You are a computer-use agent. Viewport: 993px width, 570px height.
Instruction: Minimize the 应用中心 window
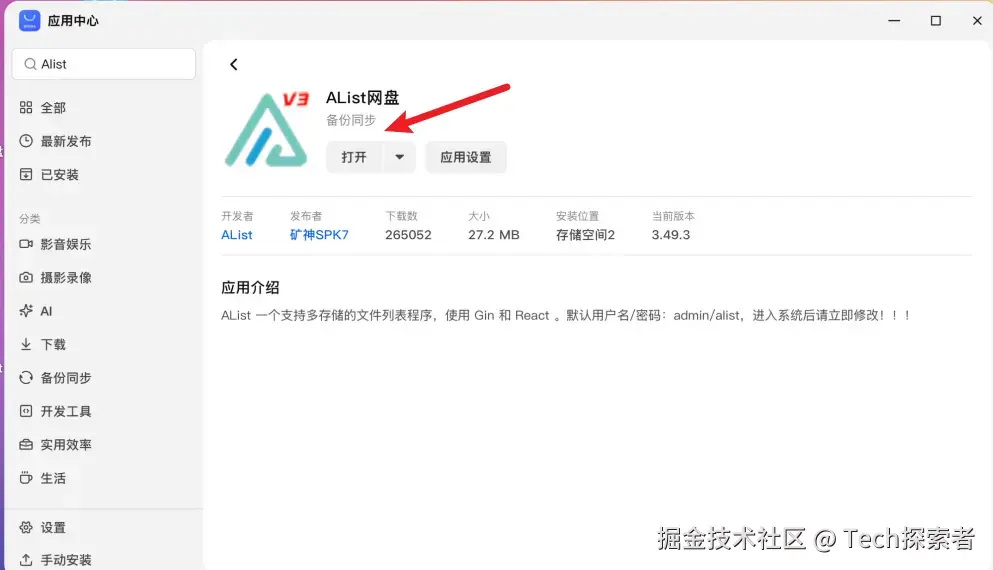(x=894, y=20)
